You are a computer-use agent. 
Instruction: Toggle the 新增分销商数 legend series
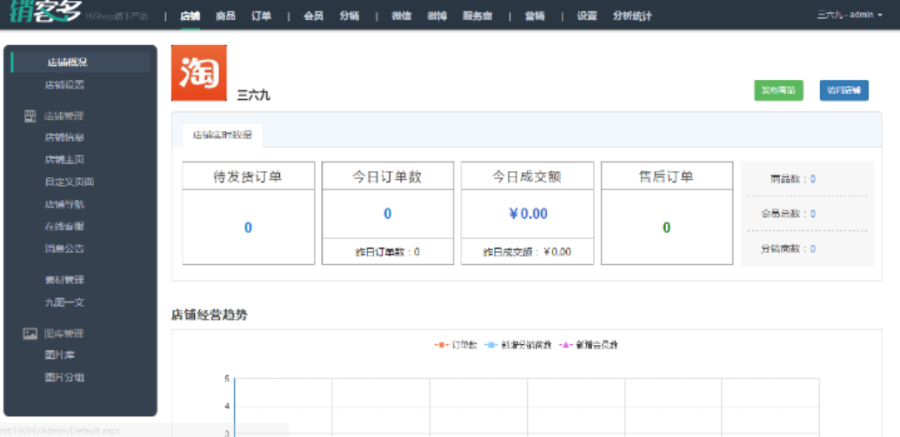tap(519, 345)
